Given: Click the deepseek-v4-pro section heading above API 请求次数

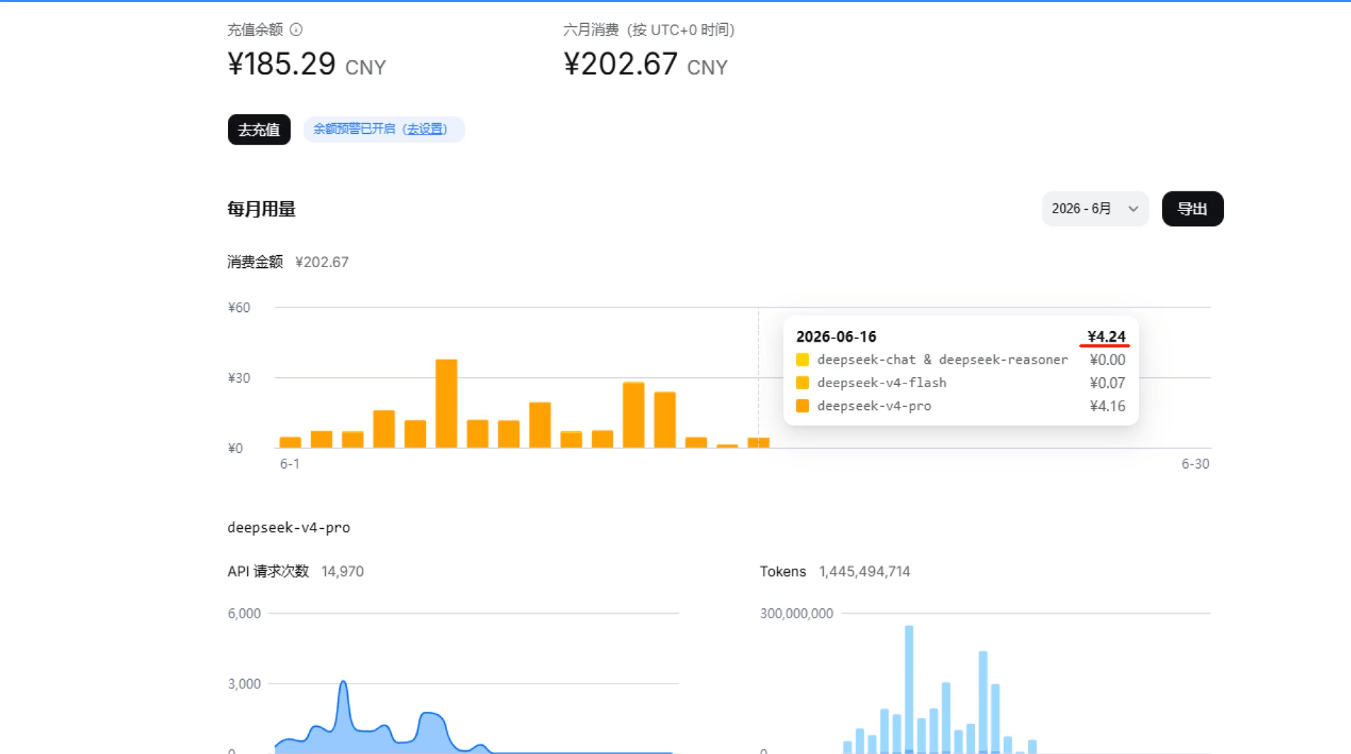Looking at the screenshot, I should tap(289, 527).
